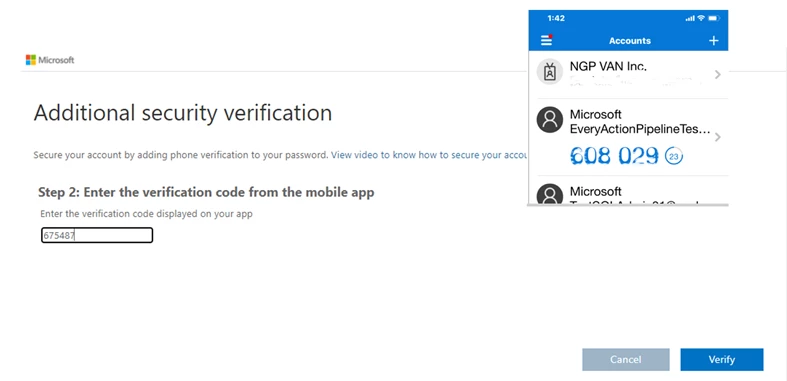Open NGP VAN Inc. account chevron

[717, 75]
